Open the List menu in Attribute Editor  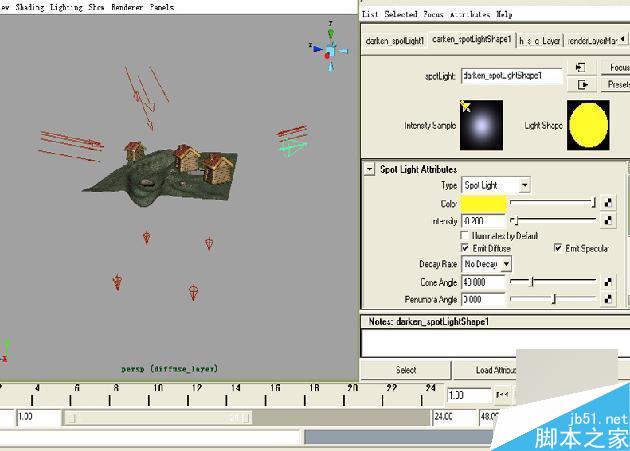coord(370,14)
